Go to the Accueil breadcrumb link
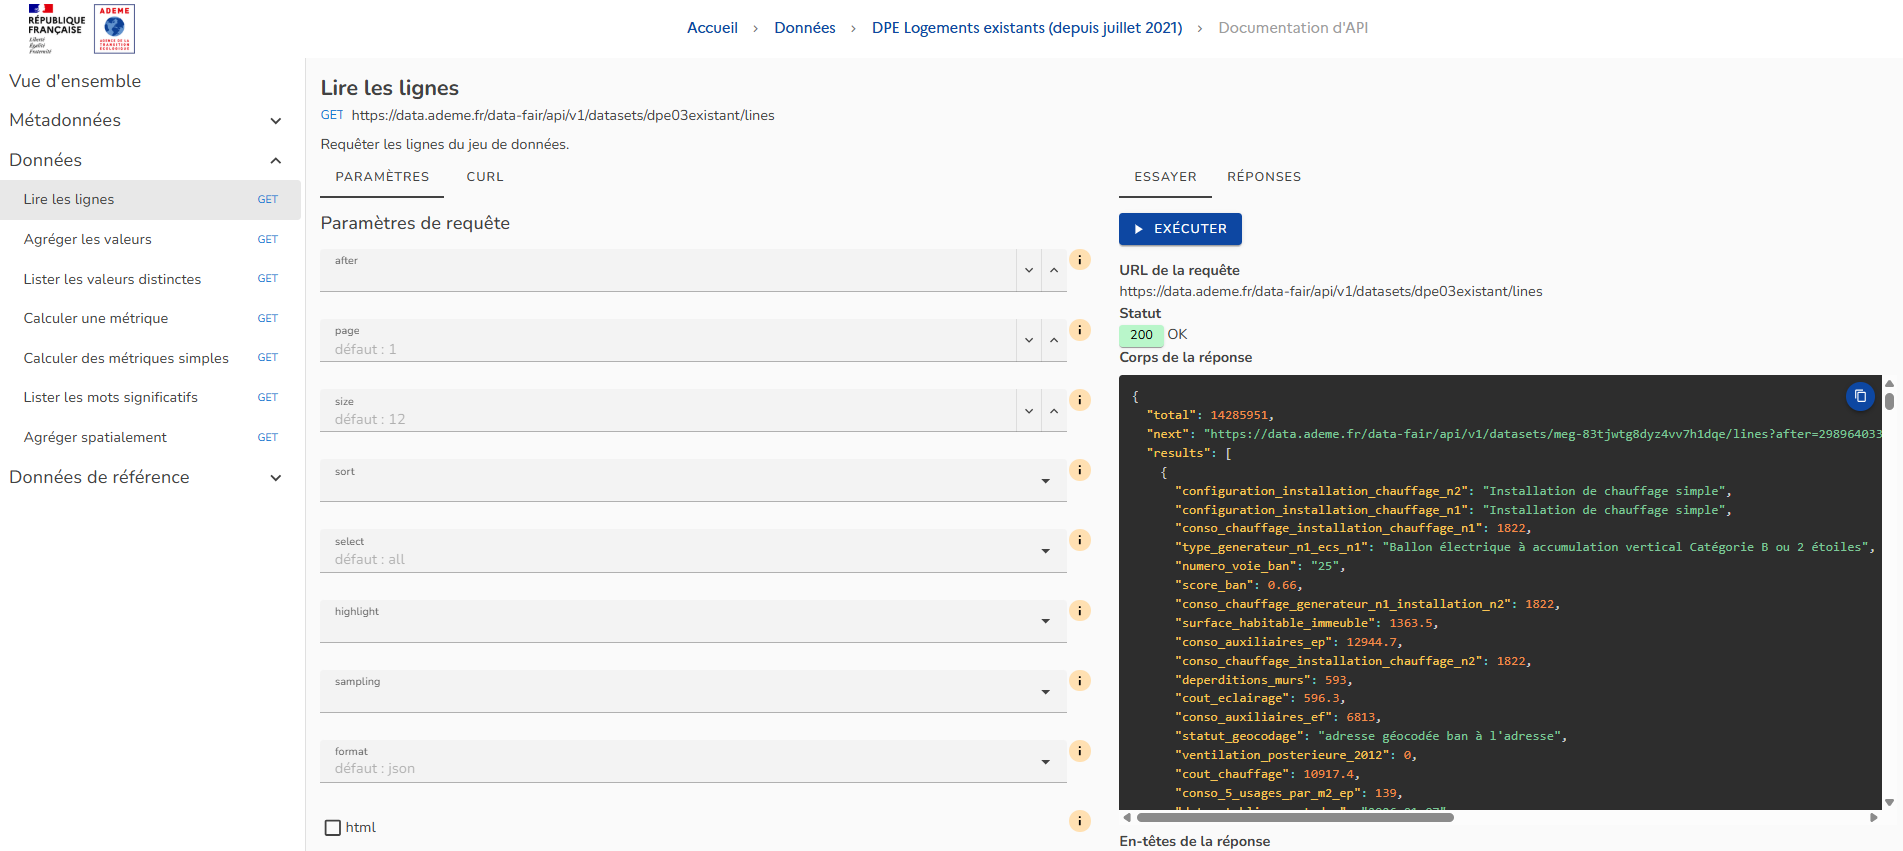Image resolution: width=1903 pixels, height=851 pixels. click(x=712, y=28)
